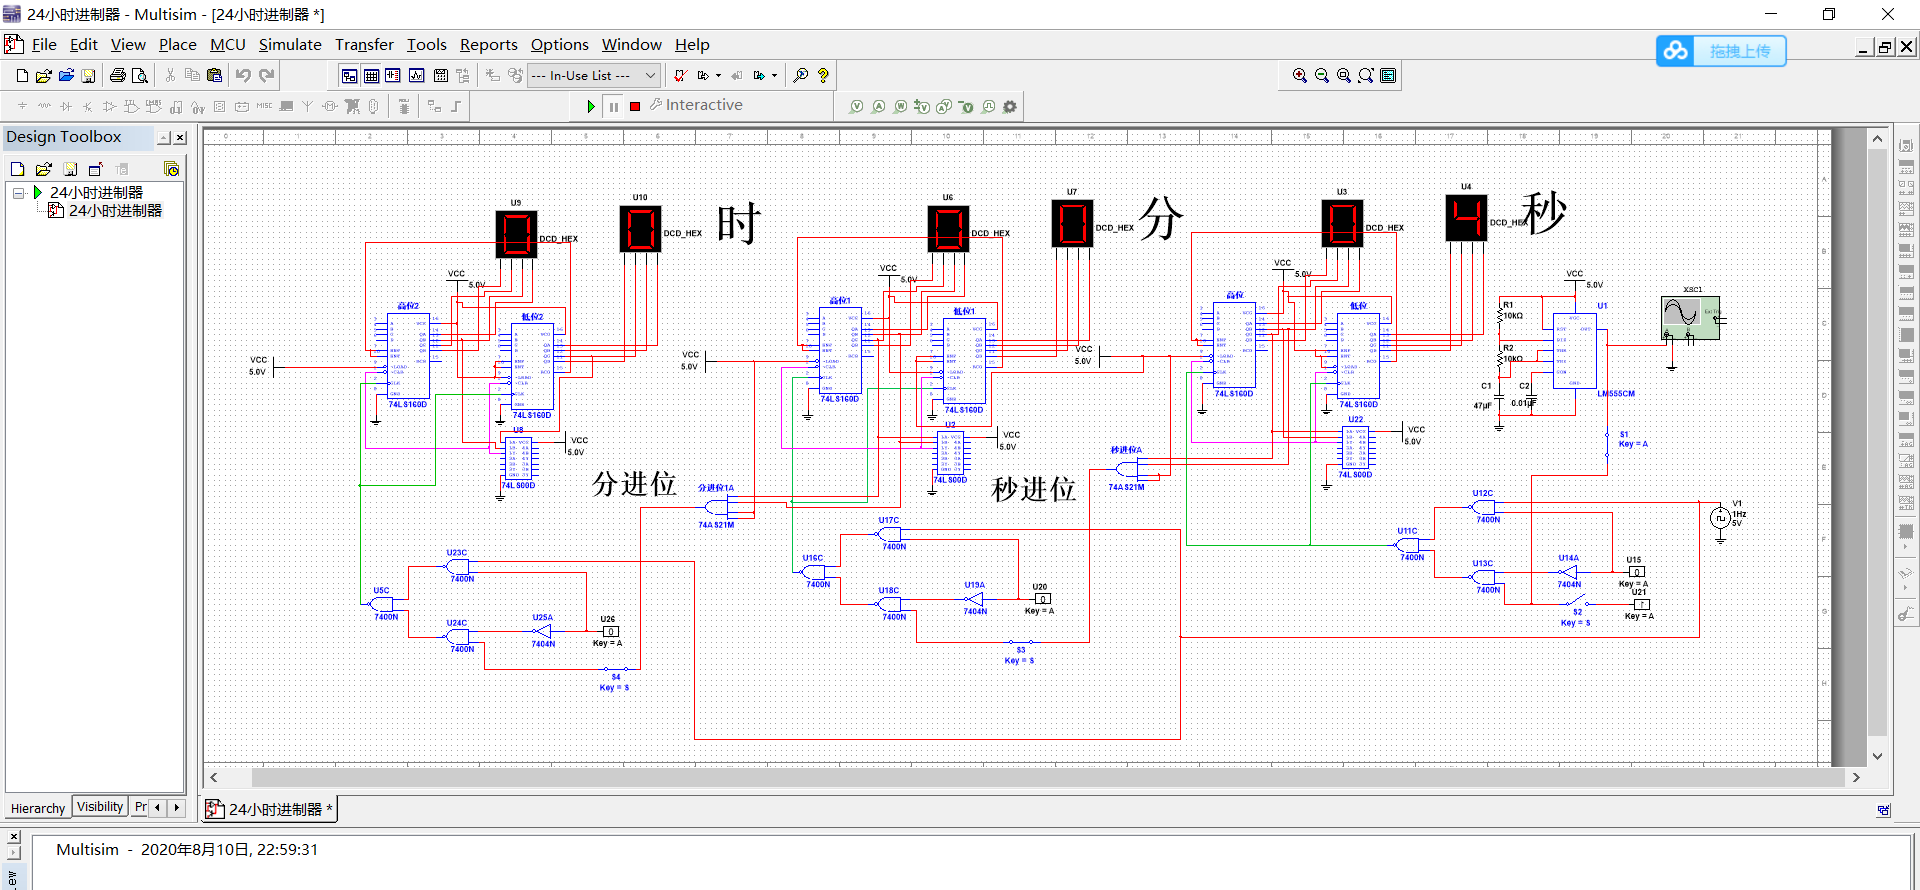Click the horizontal scrollbar right arrow
1920x890 pixels.
1856,777
